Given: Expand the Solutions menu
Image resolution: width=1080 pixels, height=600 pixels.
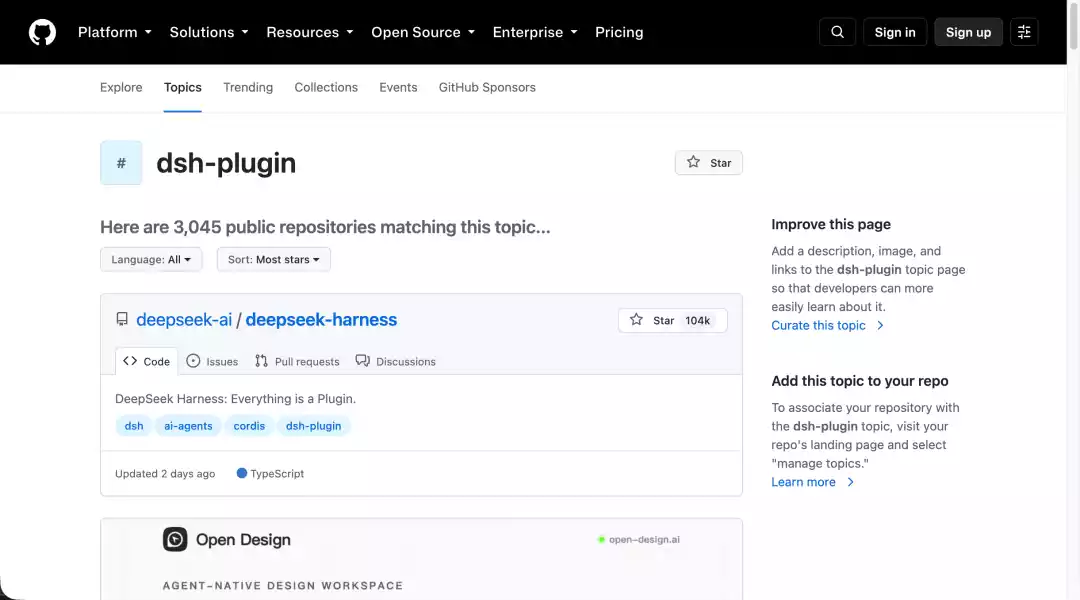Looking at the screenshot, I should coord(209,32).
